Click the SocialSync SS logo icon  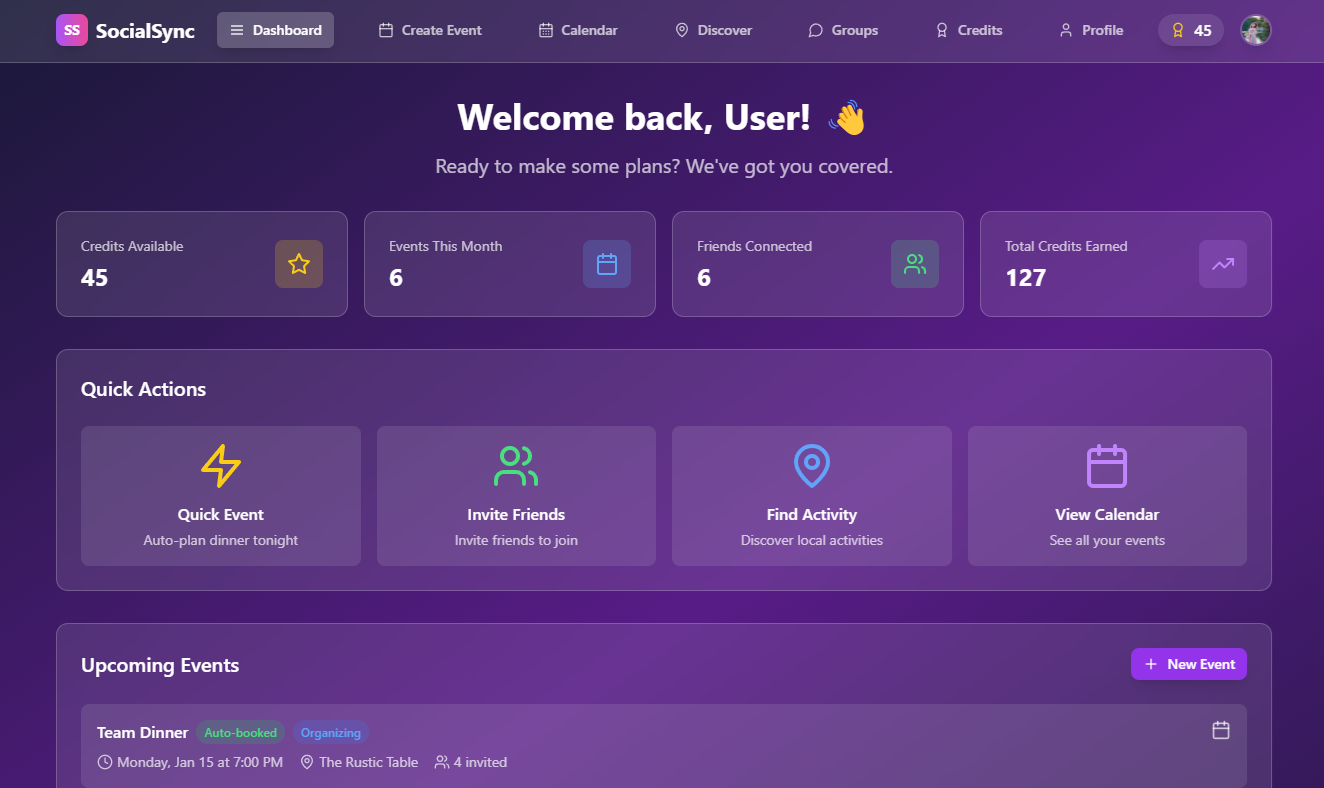tap(72, 30)
